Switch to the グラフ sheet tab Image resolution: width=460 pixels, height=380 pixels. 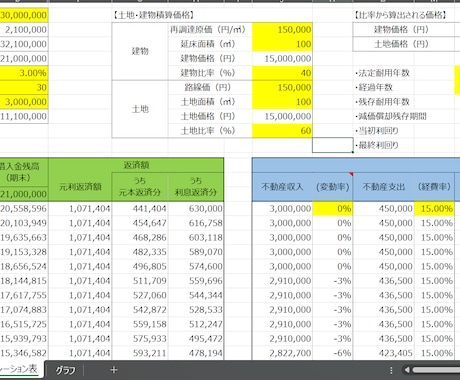pyautogui.click(x=65, y=370)
